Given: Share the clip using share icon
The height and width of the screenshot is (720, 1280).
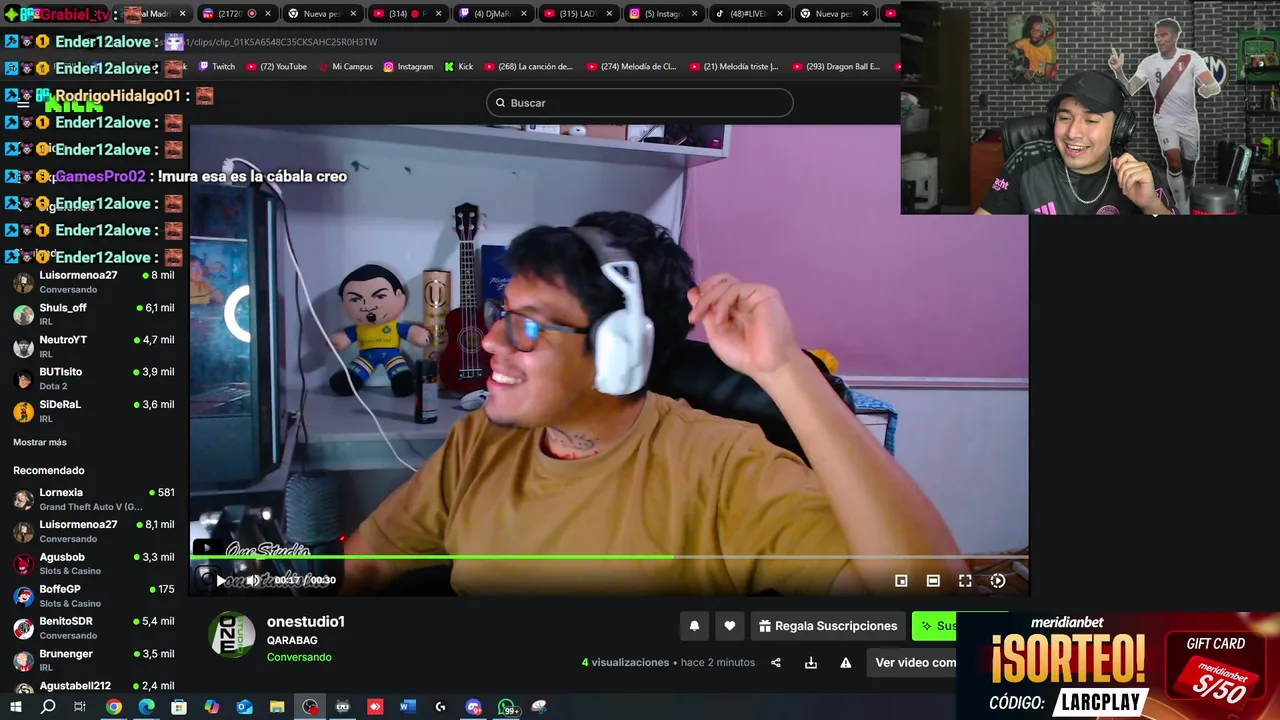Looking at the screenshot, I should pos(776,662).
